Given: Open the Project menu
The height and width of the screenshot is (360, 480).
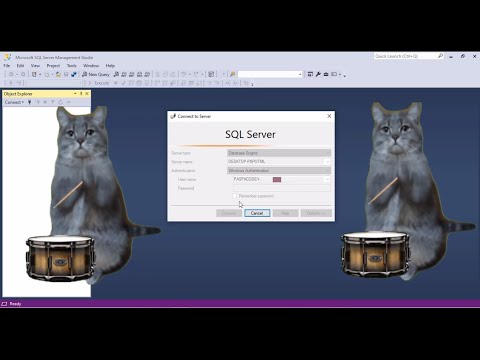Looking at the screenshot, I should pyautogui.click(x=53, y=66).
